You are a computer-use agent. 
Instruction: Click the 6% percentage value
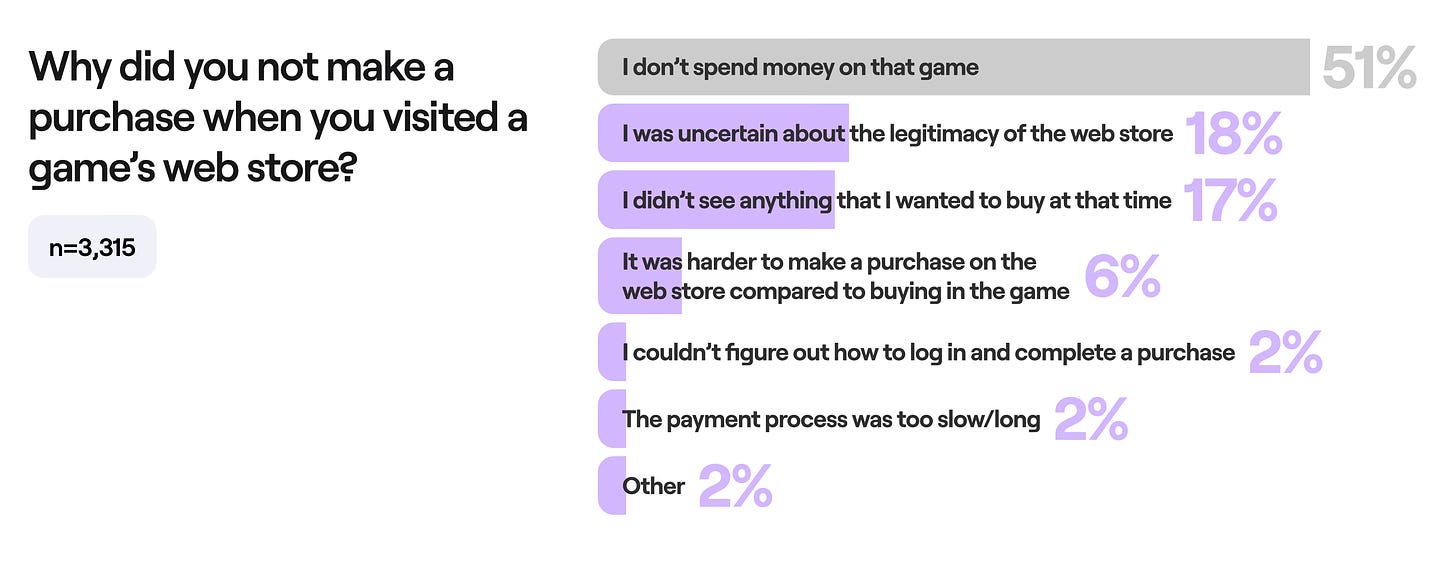1122,276
